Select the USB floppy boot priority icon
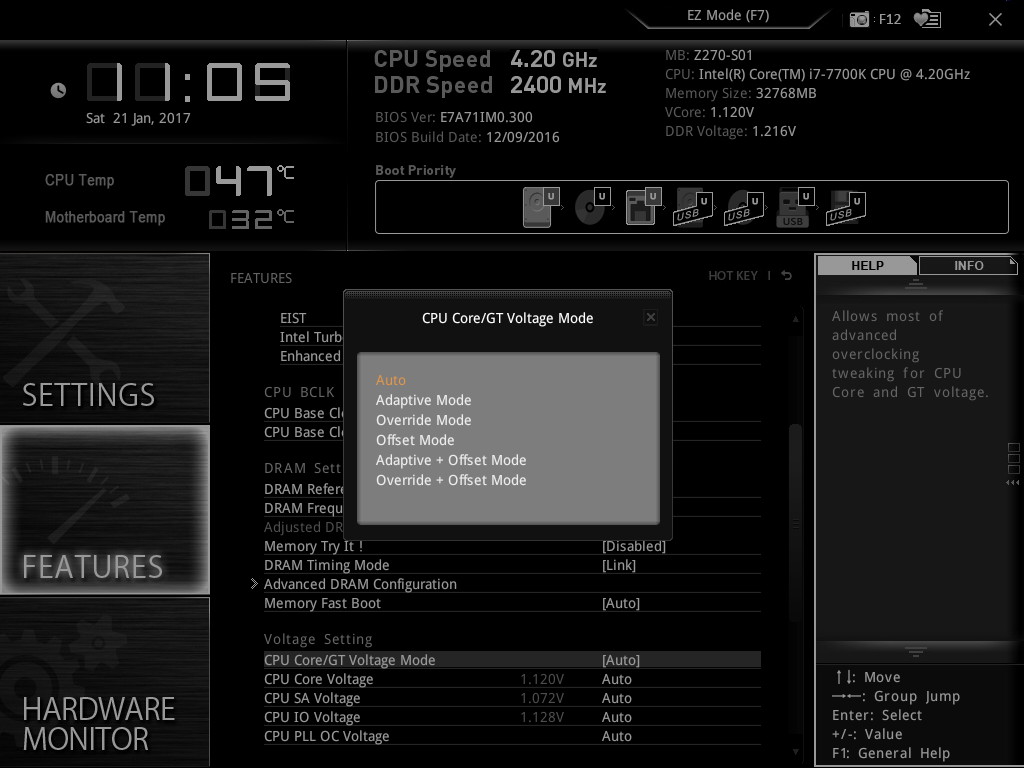The image size is (1024, 768). coord(846,208)
